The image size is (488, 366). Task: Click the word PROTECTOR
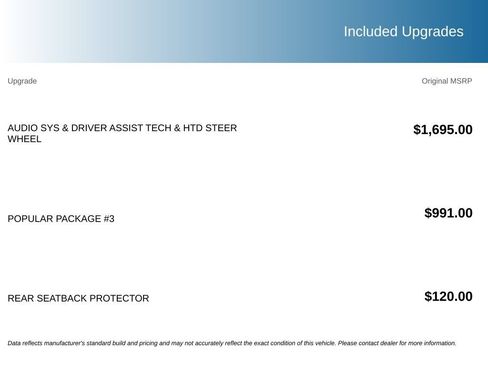tap(119, 298)
